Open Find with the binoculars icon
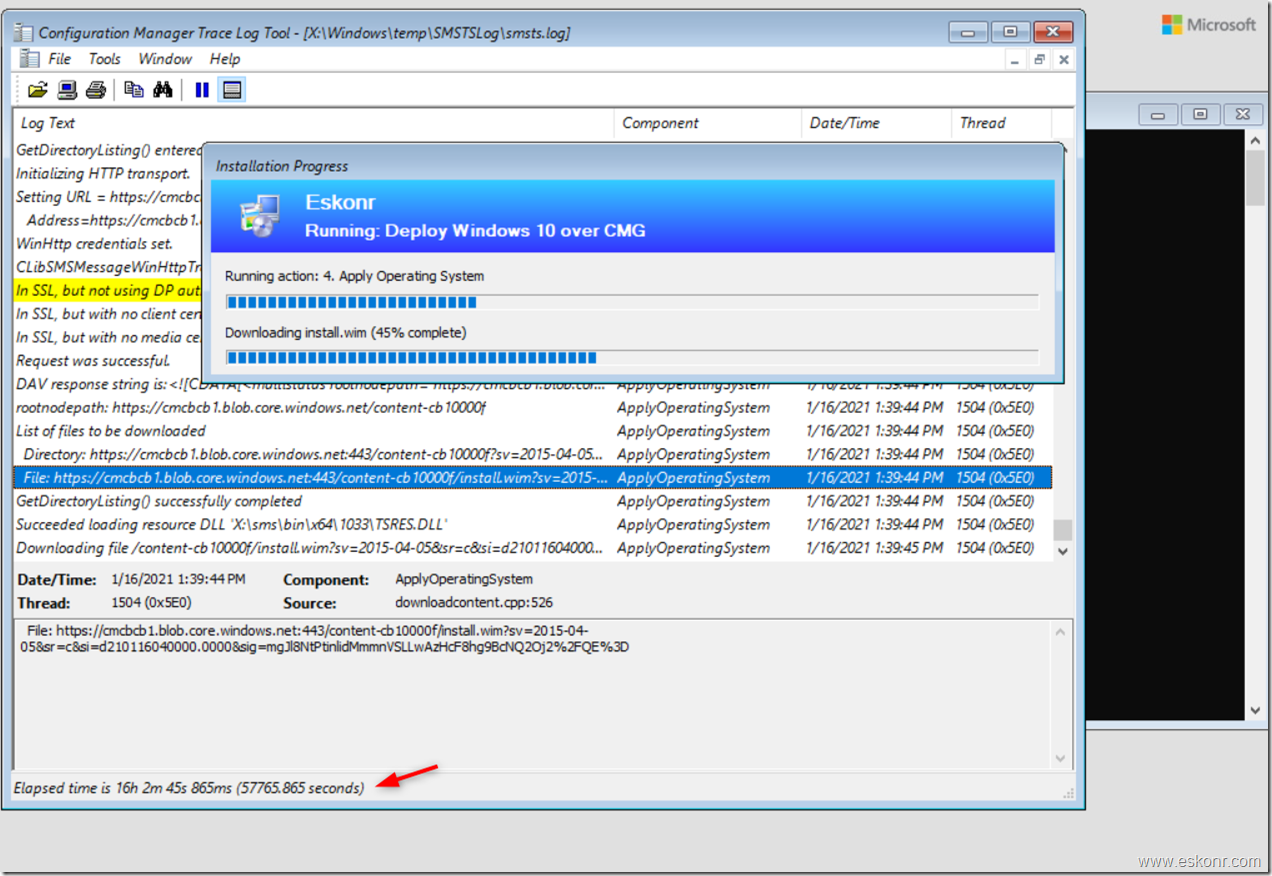1272x876 pixels. tap(163, 89)
